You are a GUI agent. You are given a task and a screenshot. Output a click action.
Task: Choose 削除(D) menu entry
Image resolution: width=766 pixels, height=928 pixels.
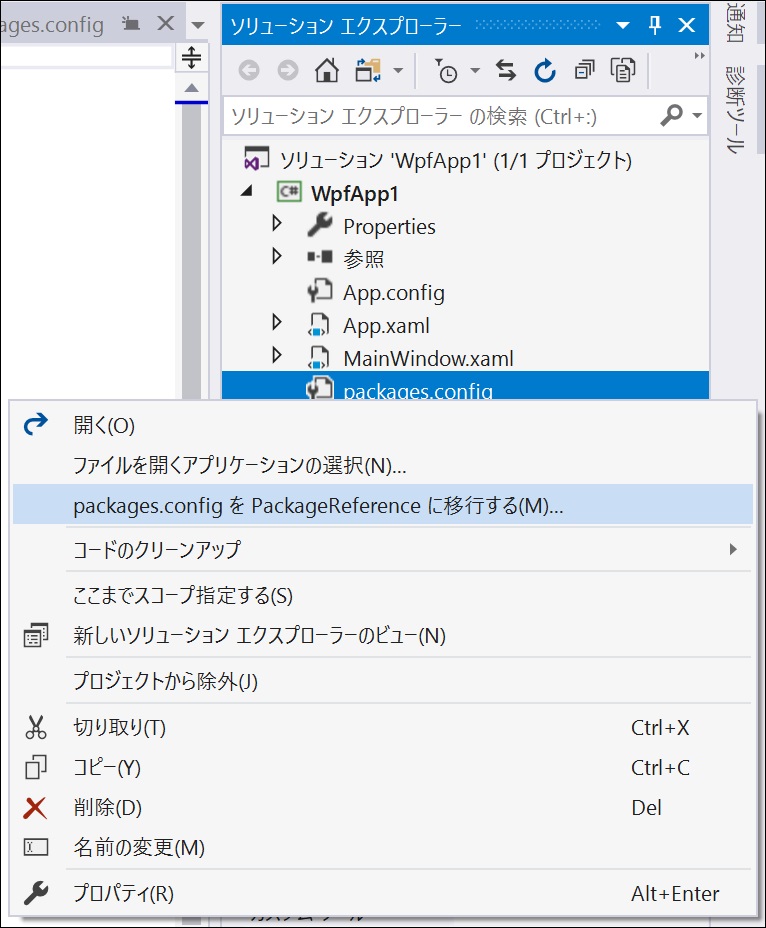[382, 807]
